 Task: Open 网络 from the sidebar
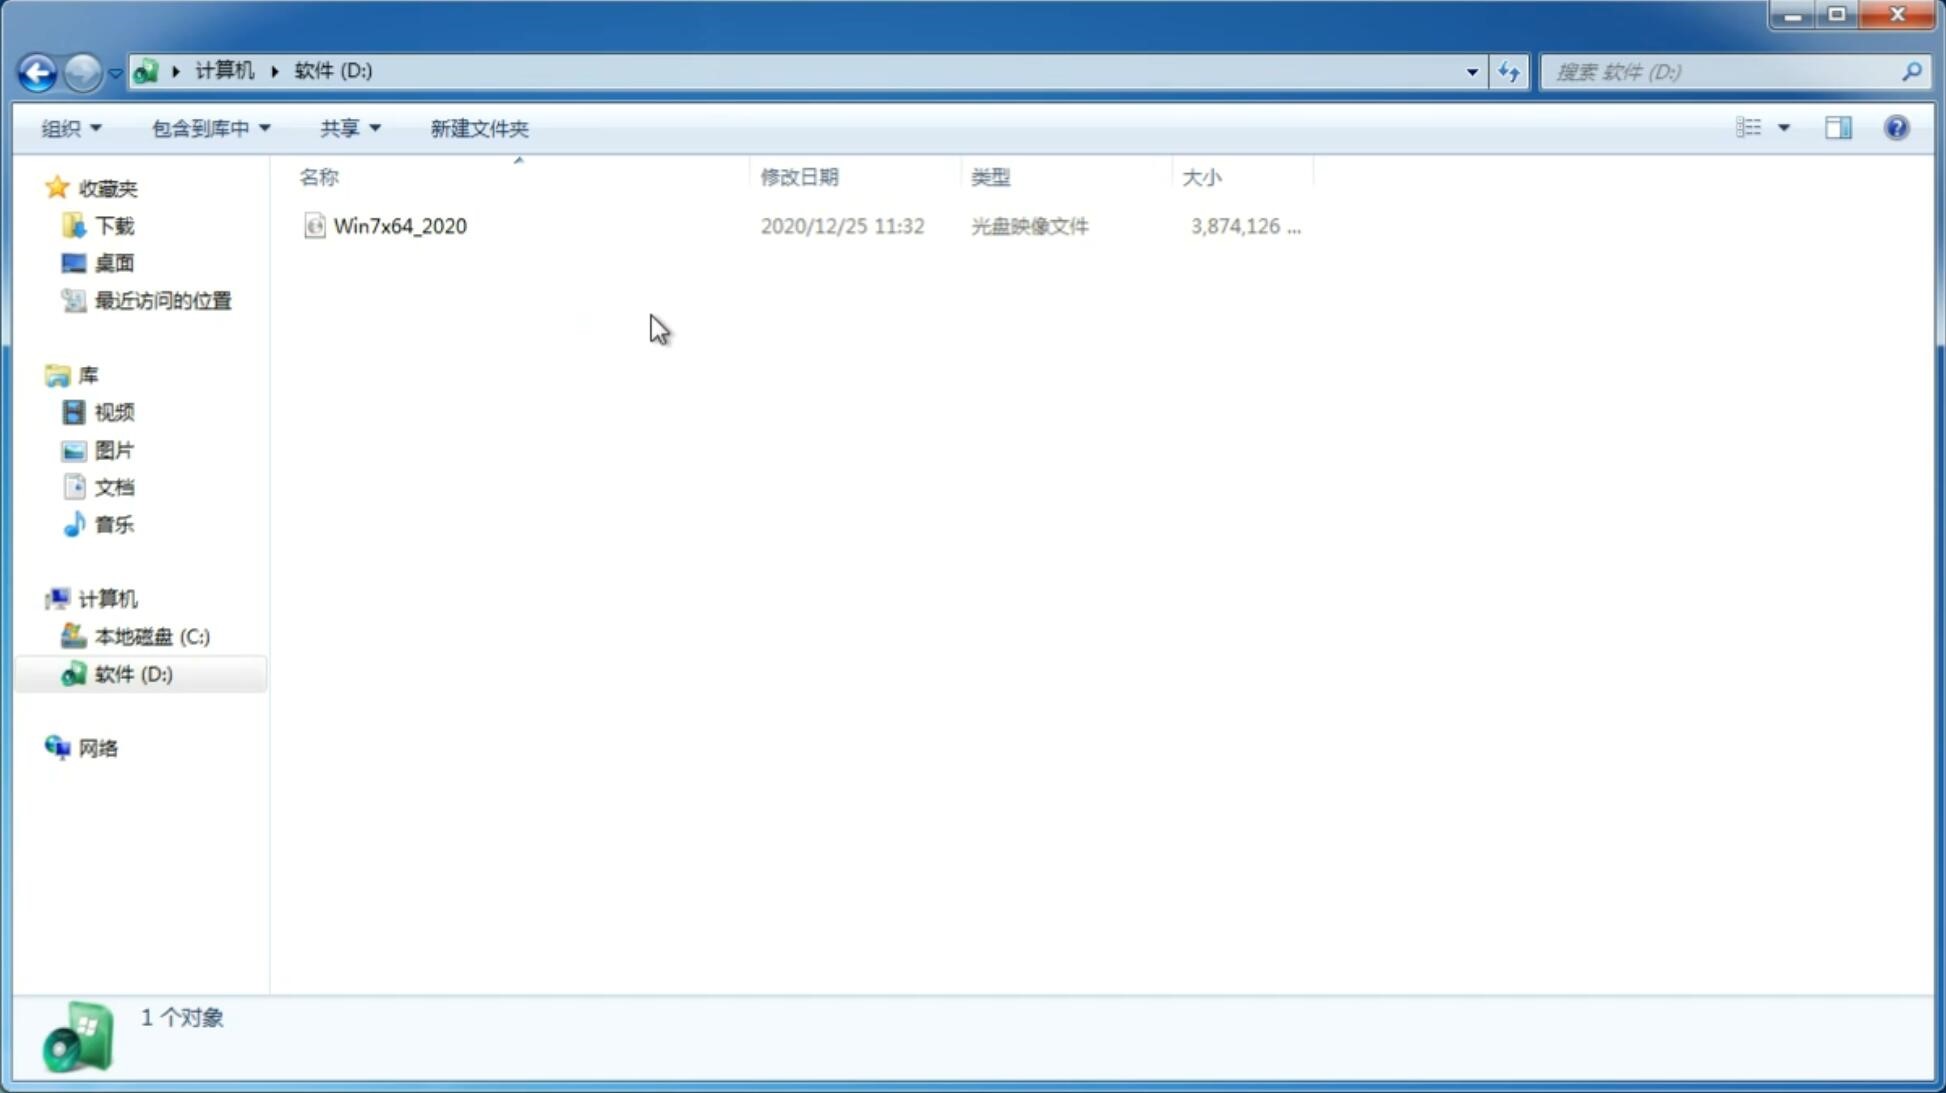click(98, 747)
